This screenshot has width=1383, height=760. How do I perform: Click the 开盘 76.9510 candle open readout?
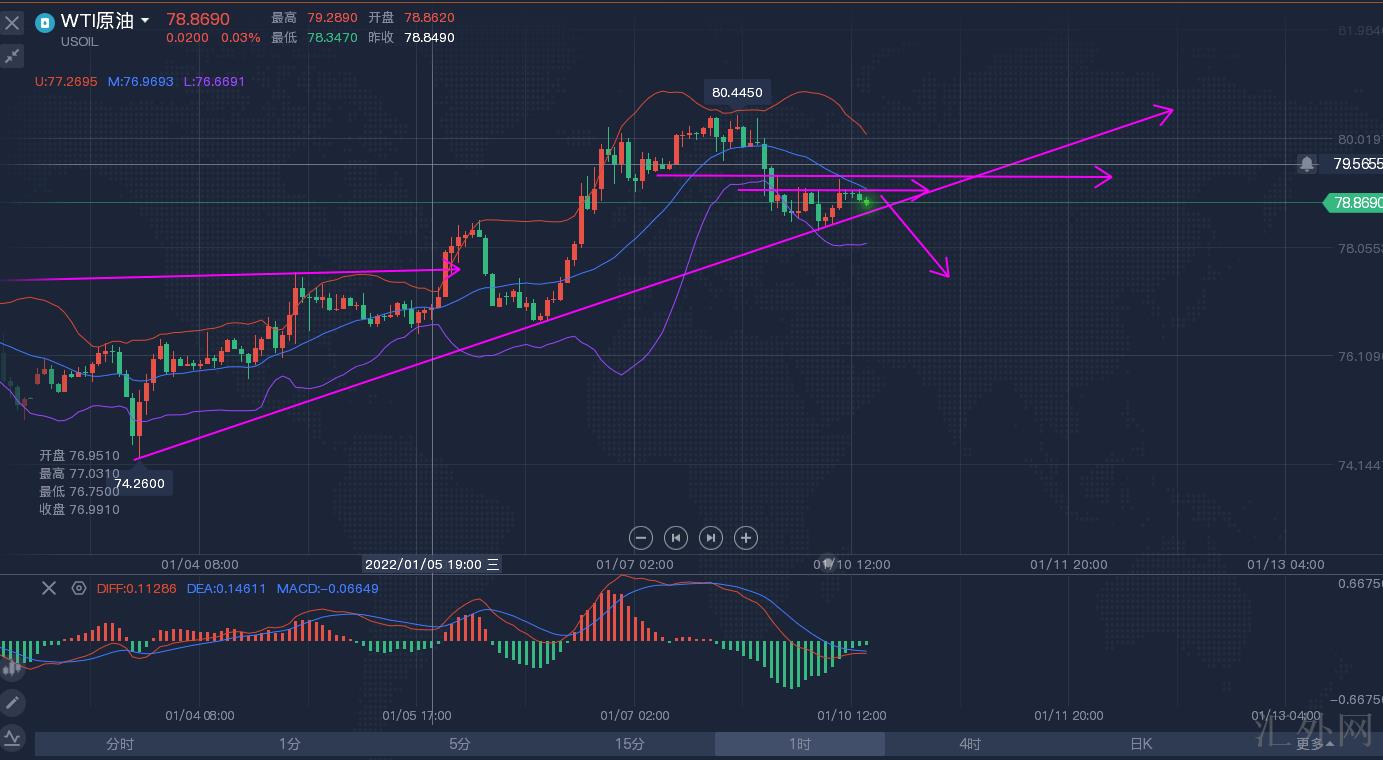[x=79, y=456]
